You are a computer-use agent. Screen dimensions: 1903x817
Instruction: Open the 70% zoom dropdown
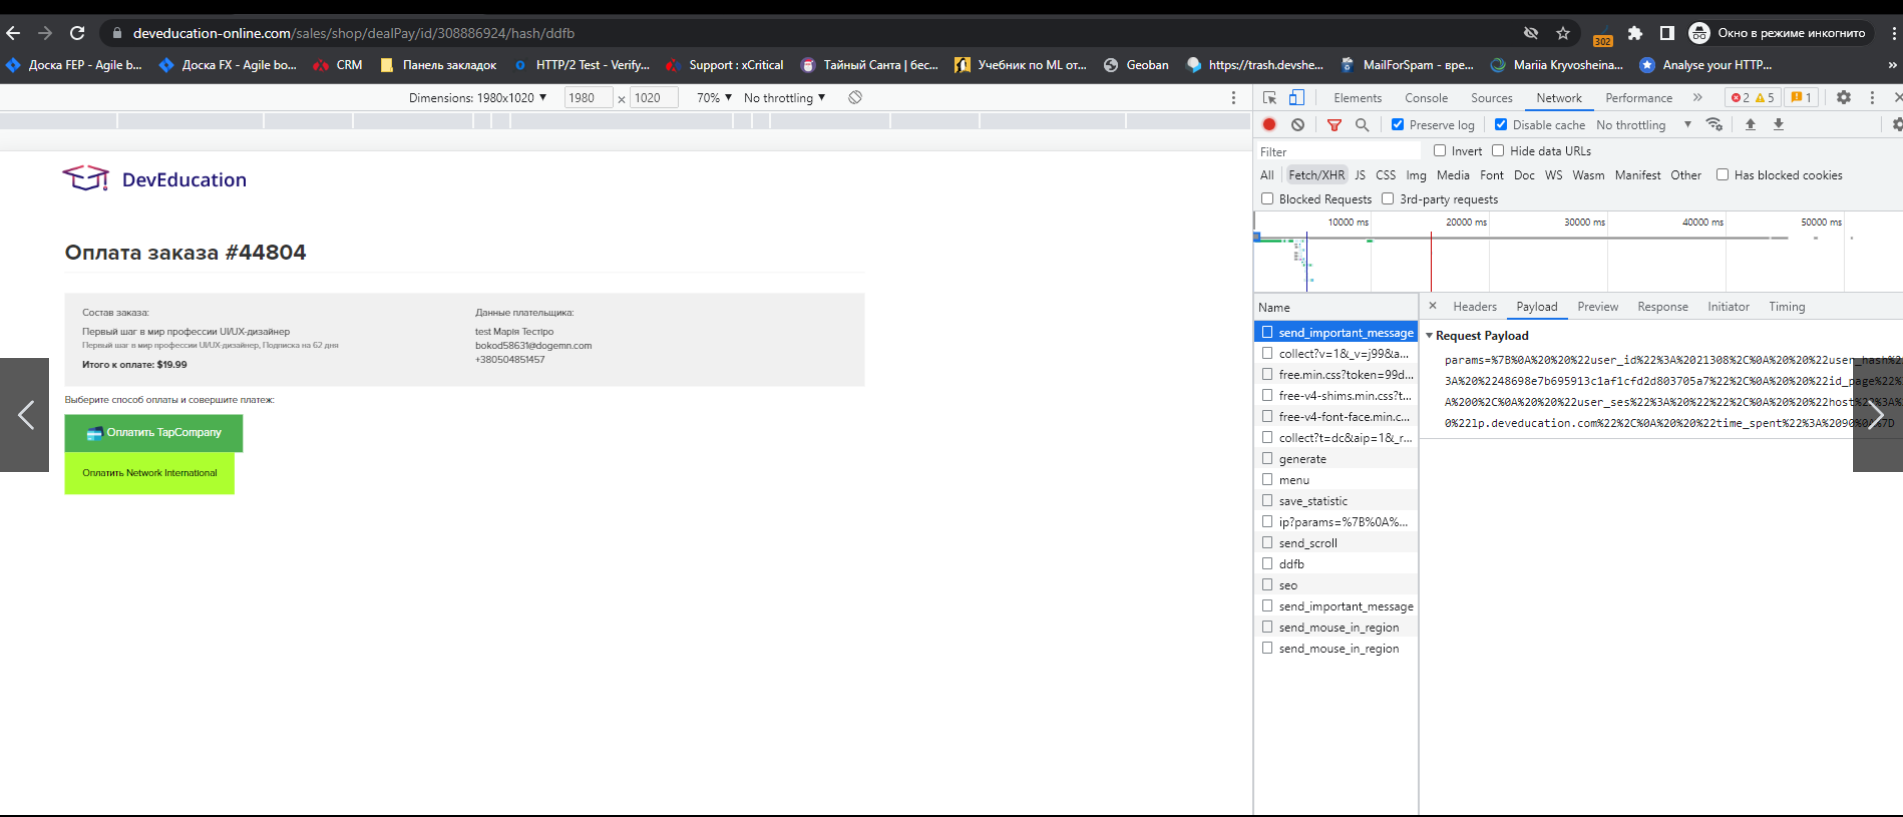pos(714,98)
